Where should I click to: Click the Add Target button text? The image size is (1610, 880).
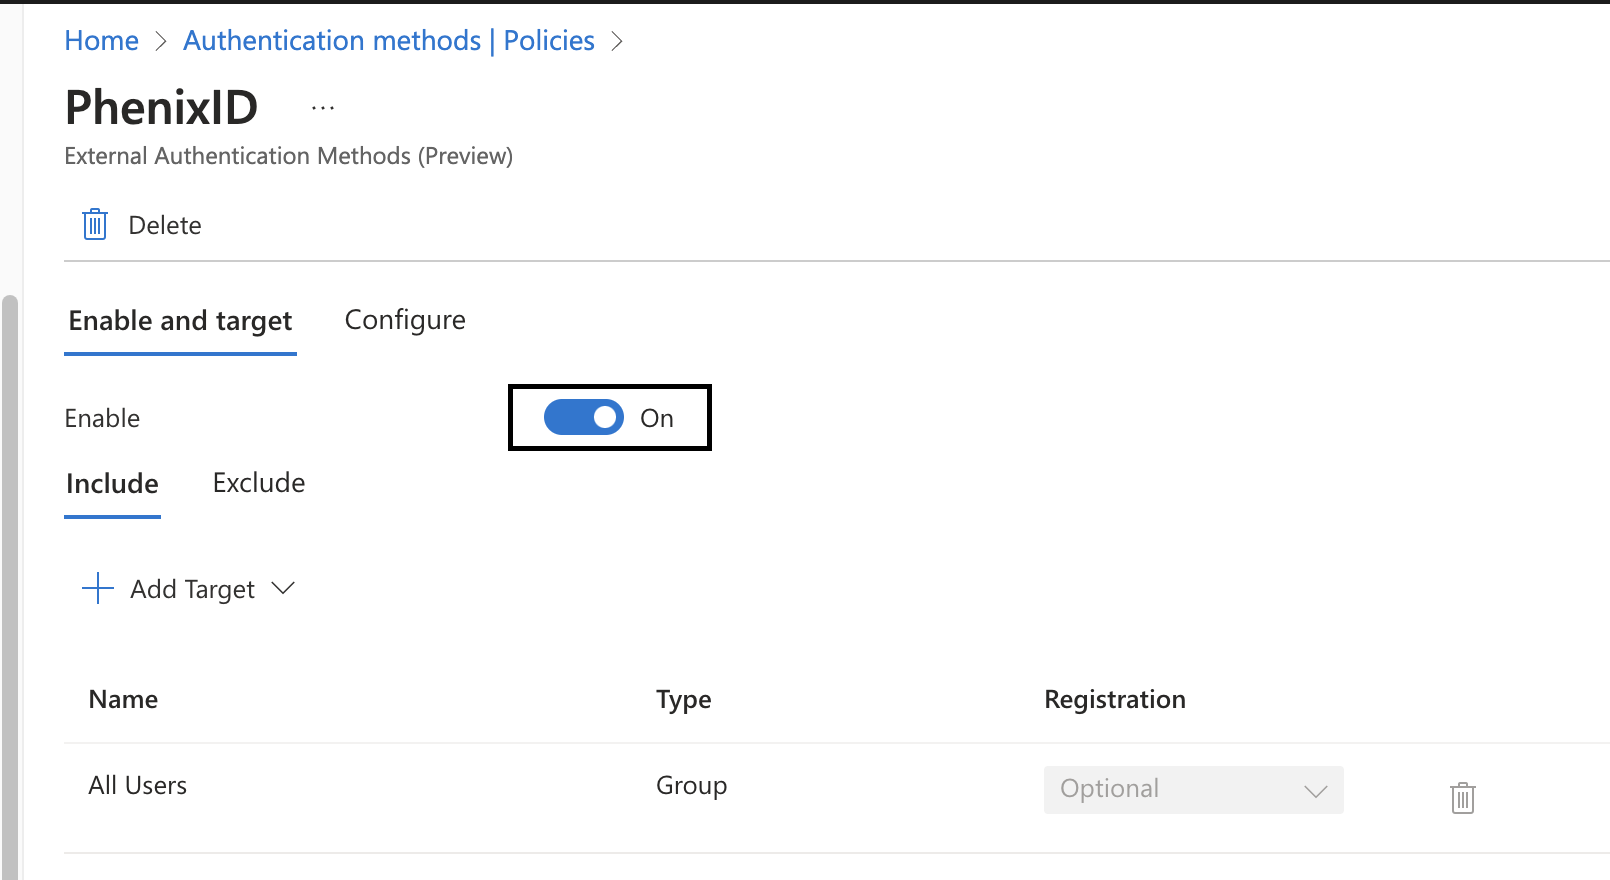tap(192, 590)
